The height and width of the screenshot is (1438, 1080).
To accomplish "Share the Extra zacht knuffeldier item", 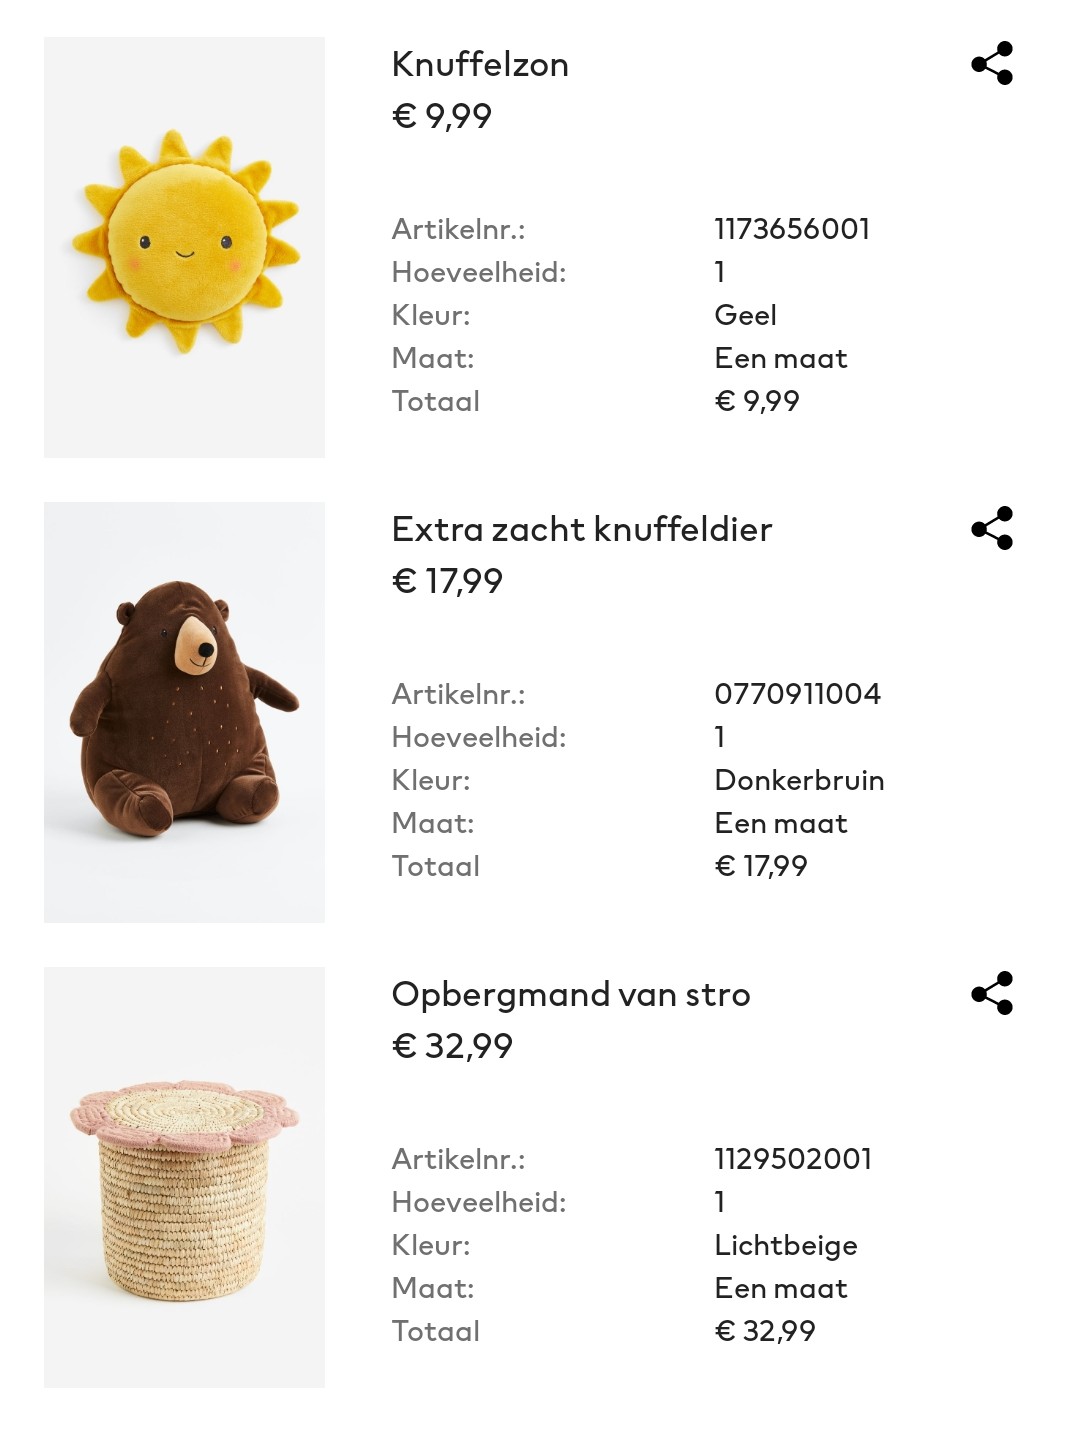I will tap(992, 529).
